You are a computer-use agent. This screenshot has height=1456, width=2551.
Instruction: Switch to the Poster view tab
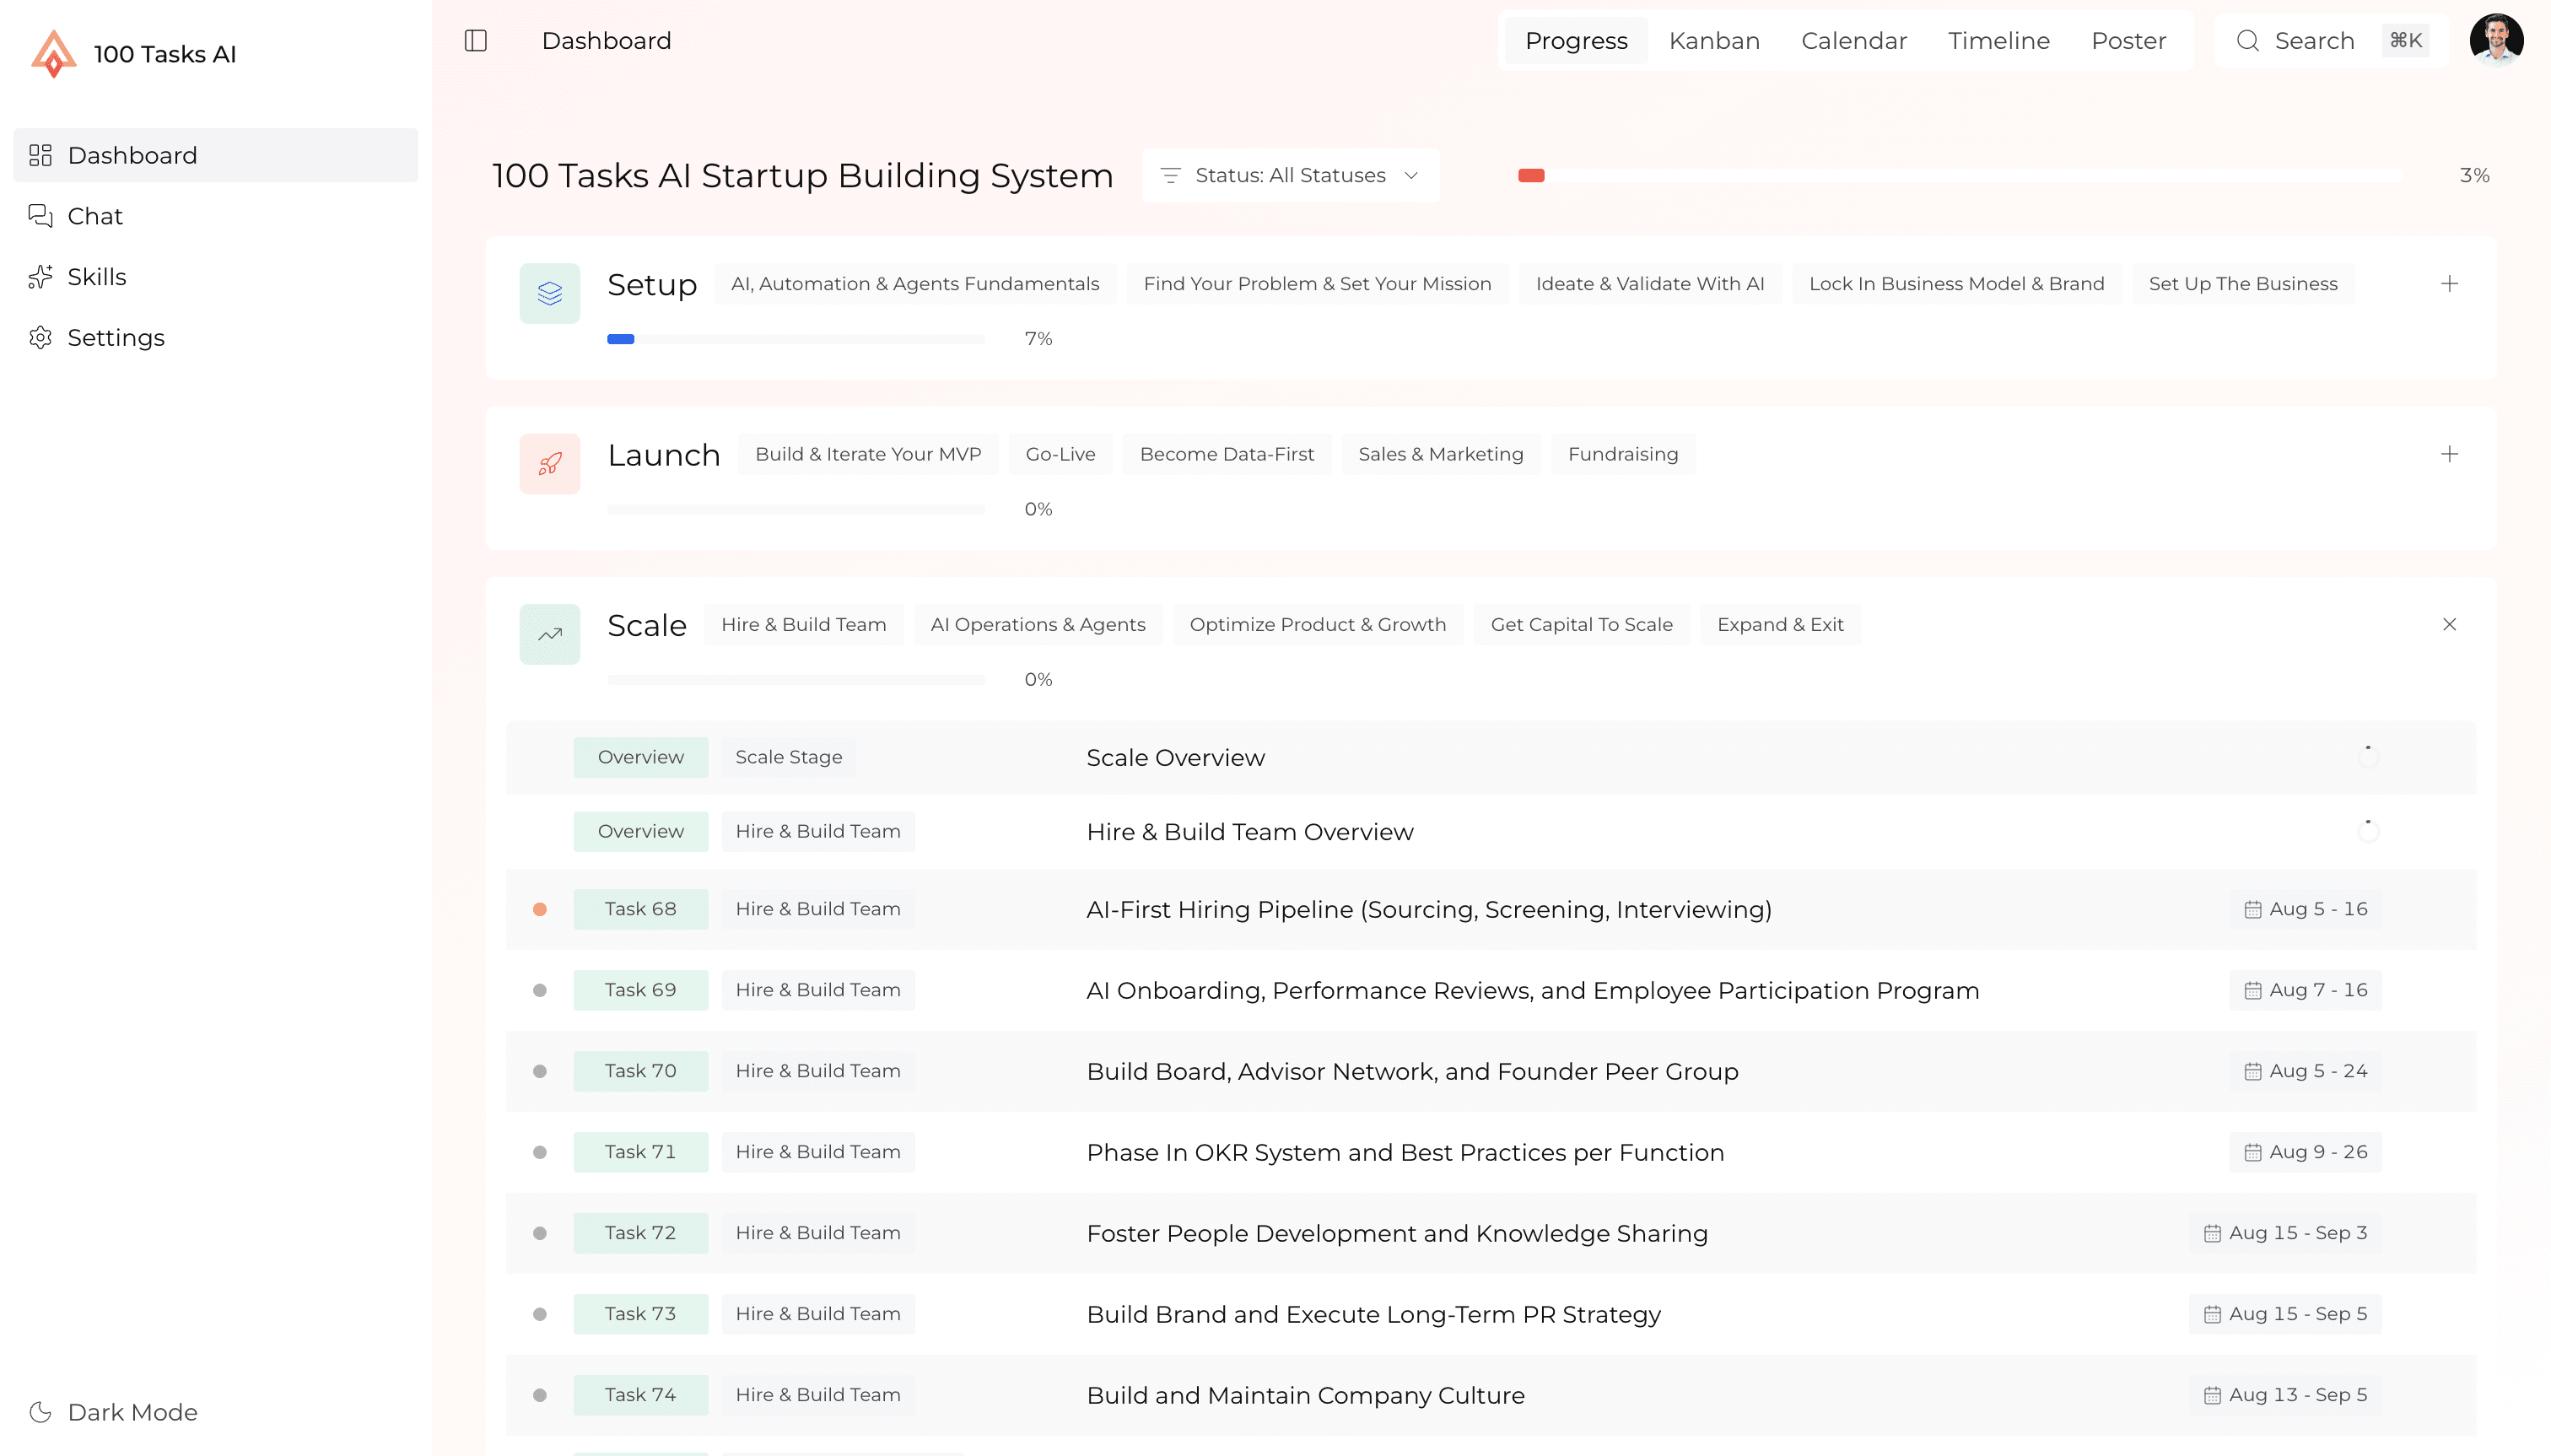(2128, 41)
